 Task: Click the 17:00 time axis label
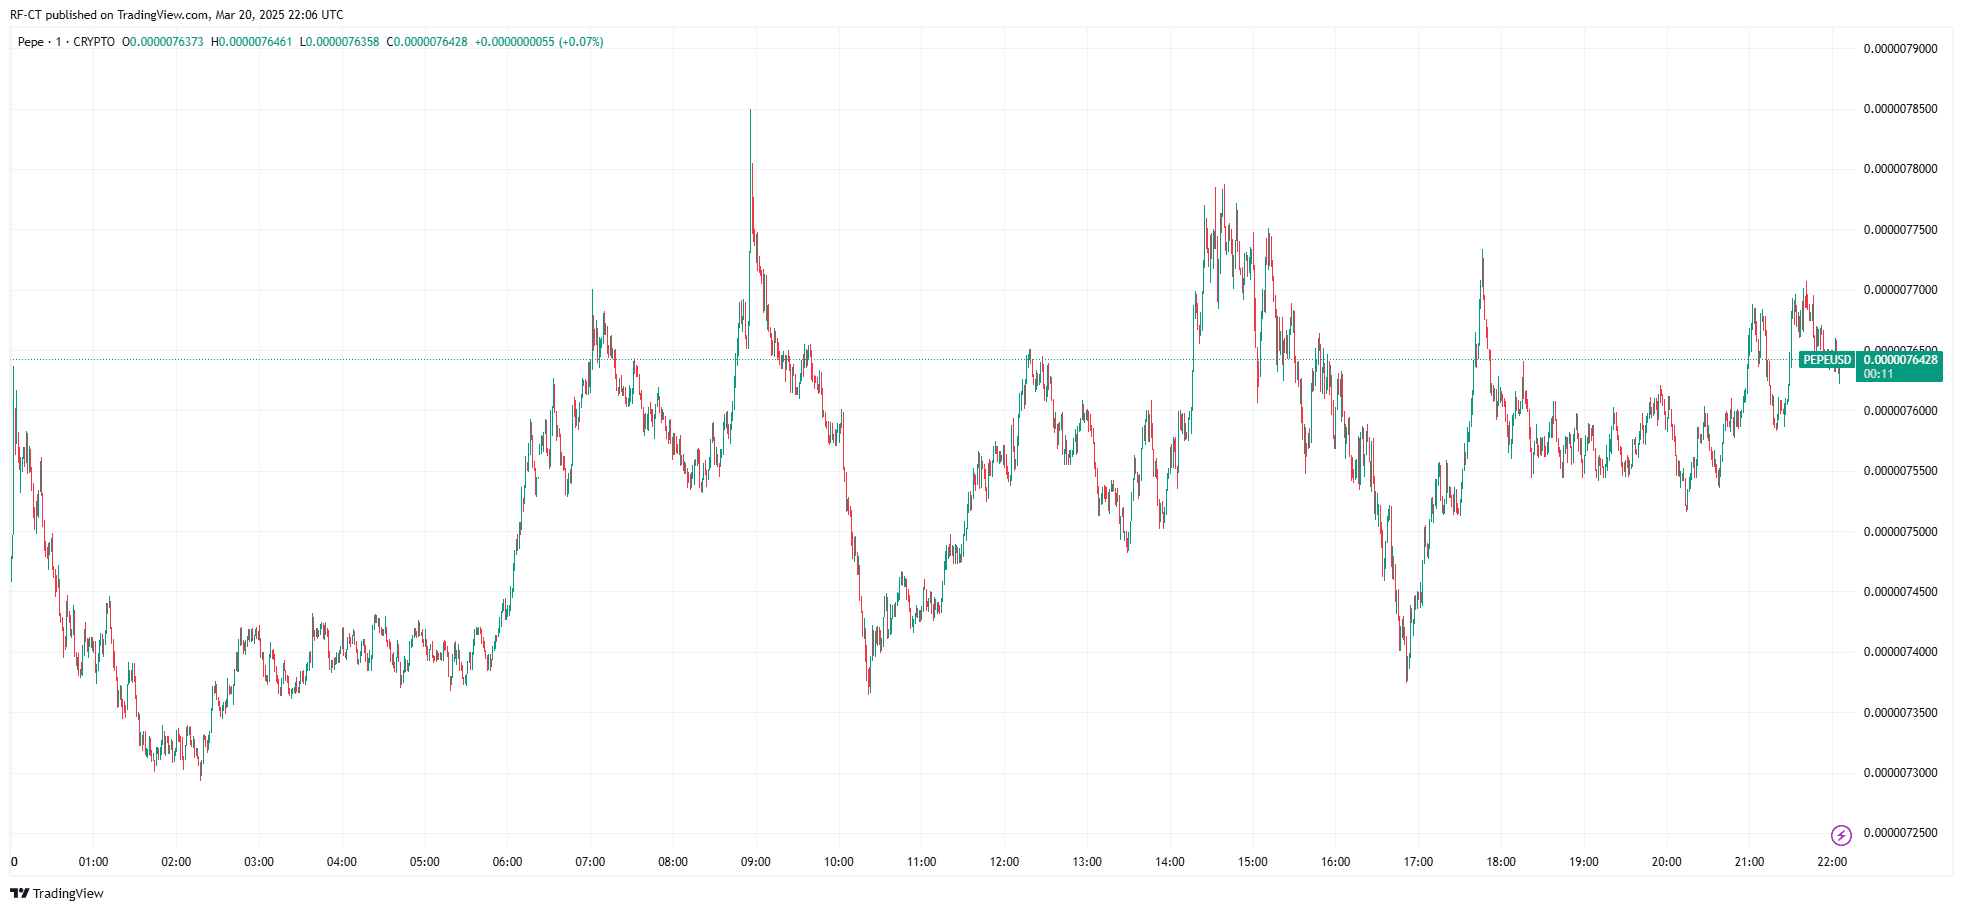[1418, 862]
